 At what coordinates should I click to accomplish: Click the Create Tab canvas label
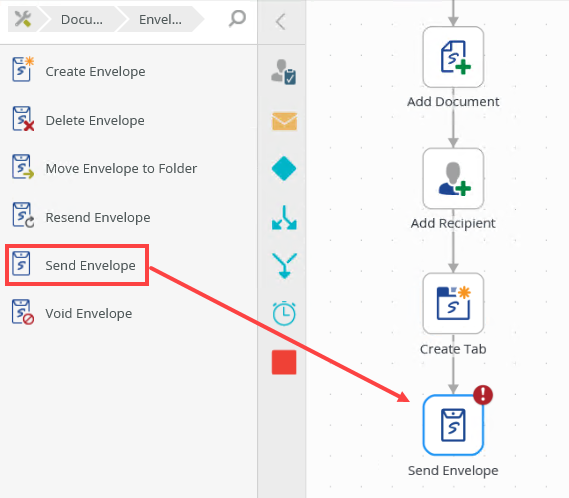click(x=453, y=349)
